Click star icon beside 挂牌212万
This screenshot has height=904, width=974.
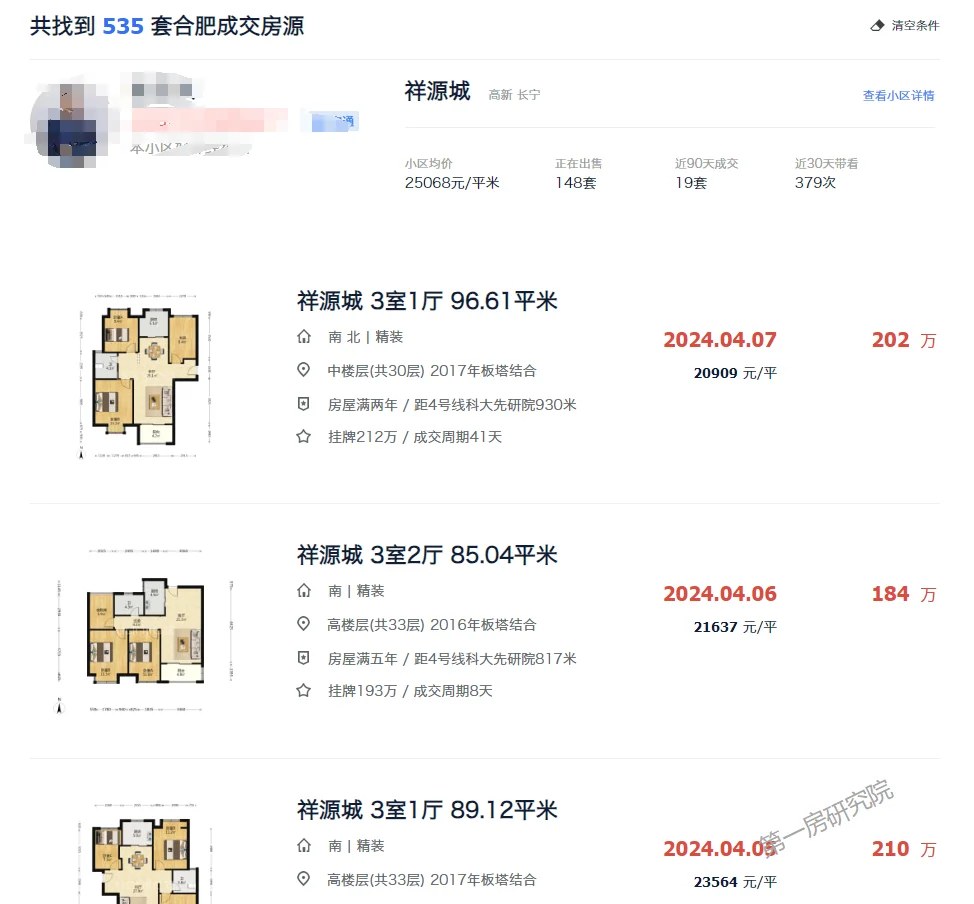click(x=304, y=437)
